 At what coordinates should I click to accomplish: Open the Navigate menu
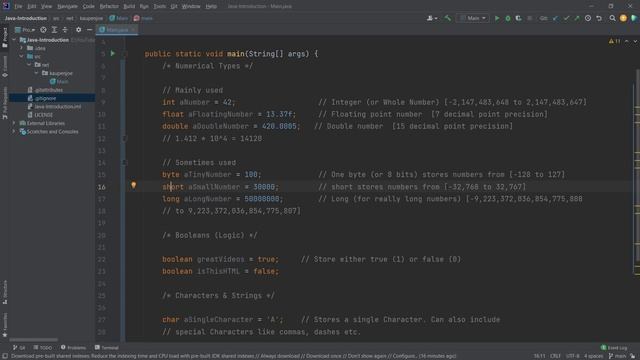pyautogui.click(x=67, y=7)
